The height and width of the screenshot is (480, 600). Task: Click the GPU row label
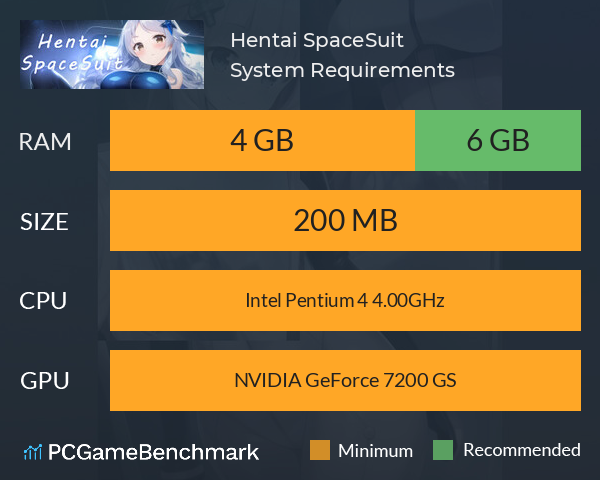44,380
